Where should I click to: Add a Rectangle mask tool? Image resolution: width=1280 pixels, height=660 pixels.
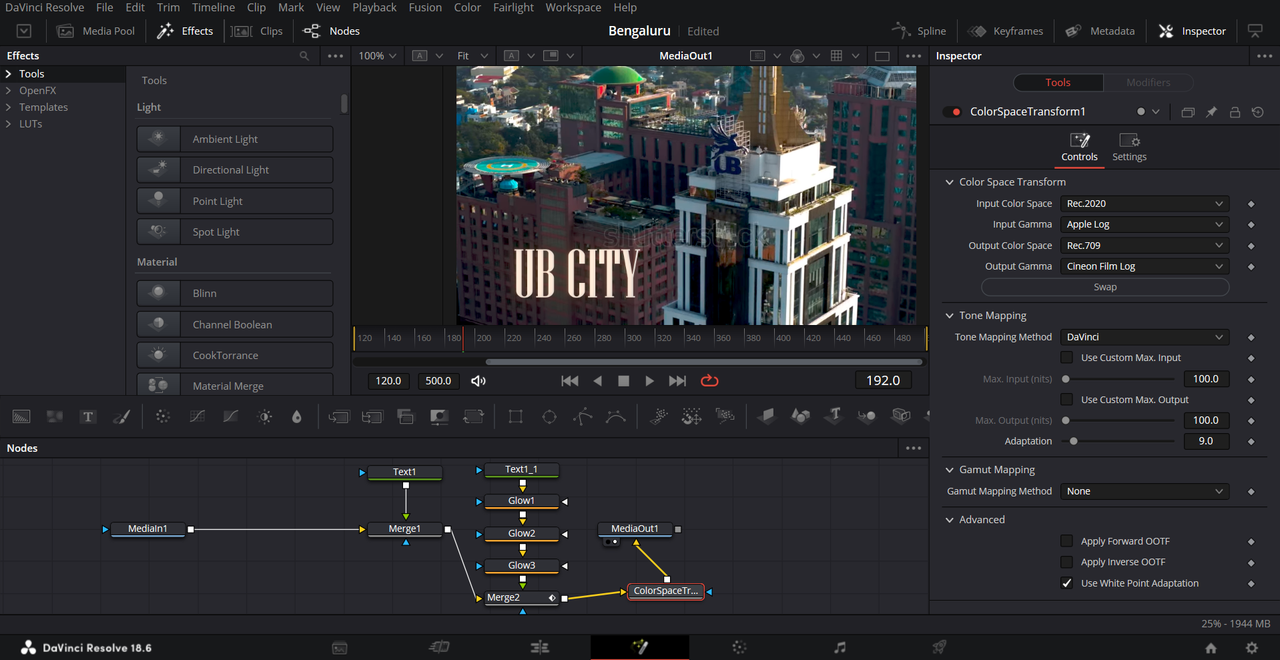515,417
